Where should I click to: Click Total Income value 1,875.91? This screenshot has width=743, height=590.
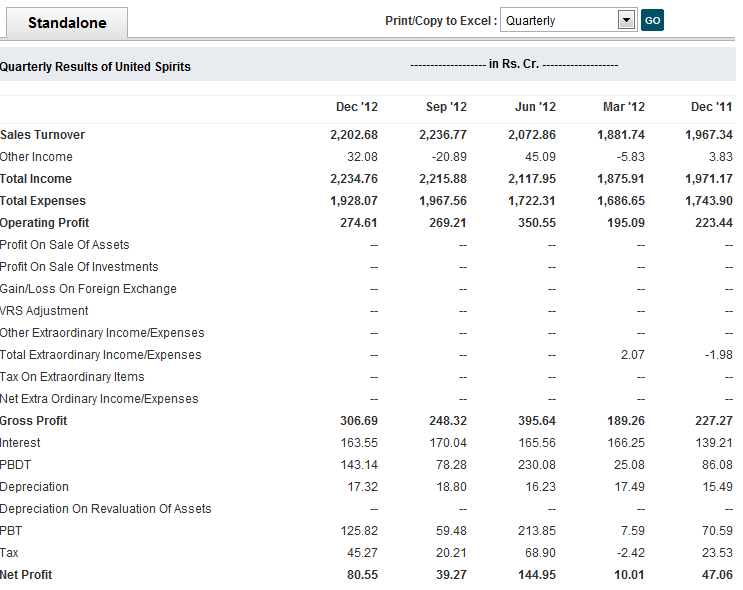click(621, 179)
